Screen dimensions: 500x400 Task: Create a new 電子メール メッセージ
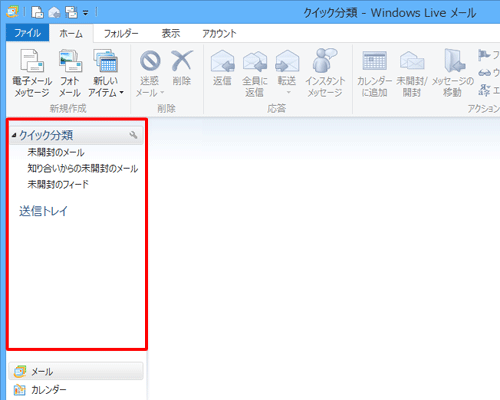(x=32, y=73)
